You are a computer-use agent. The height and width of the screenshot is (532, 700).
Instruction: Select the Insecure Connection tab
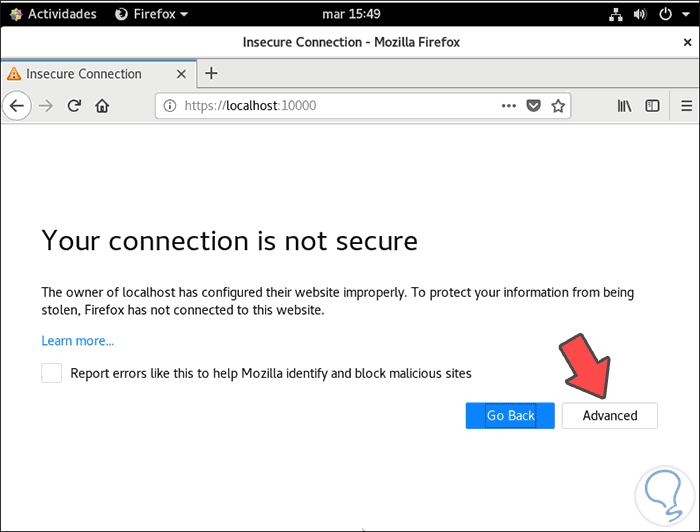coord(84,74)
